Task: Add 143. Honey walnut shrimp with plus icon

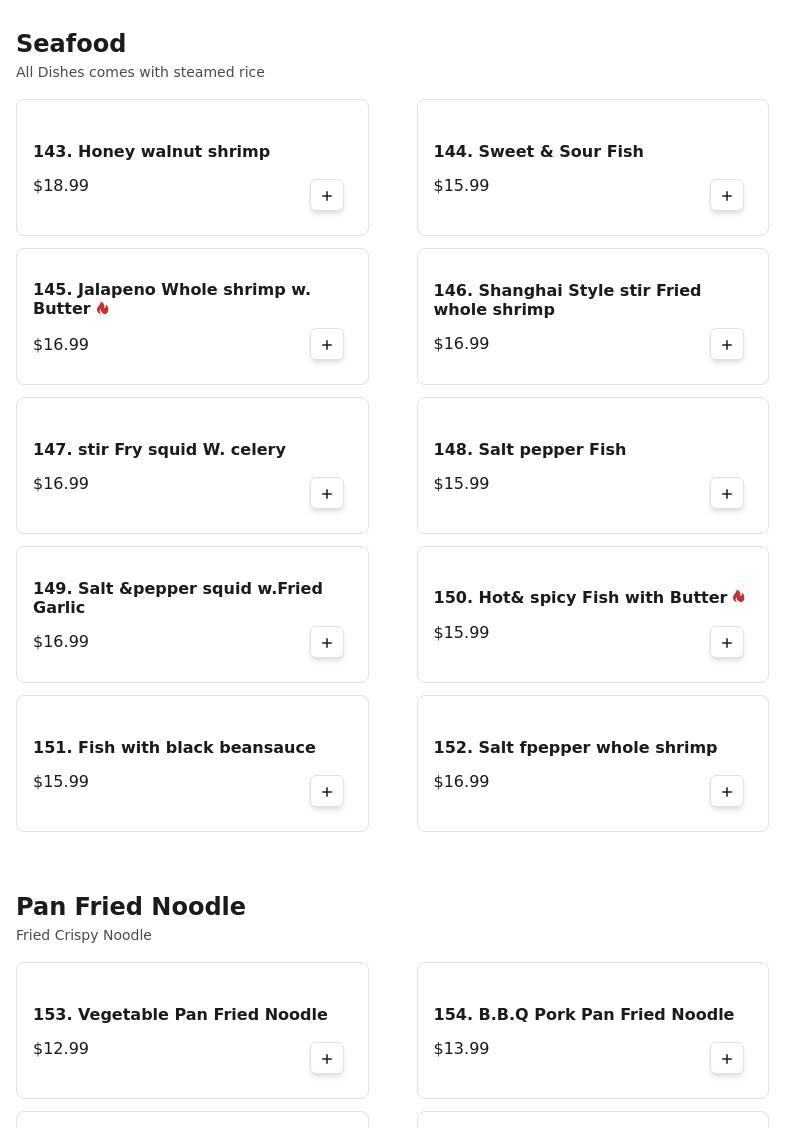Action: point(327,196)
